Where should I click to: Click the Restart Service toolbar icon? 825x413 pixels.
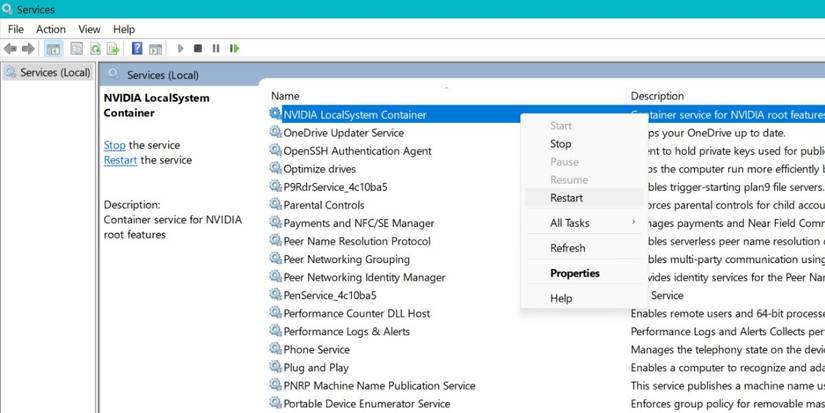coord(234,48)
